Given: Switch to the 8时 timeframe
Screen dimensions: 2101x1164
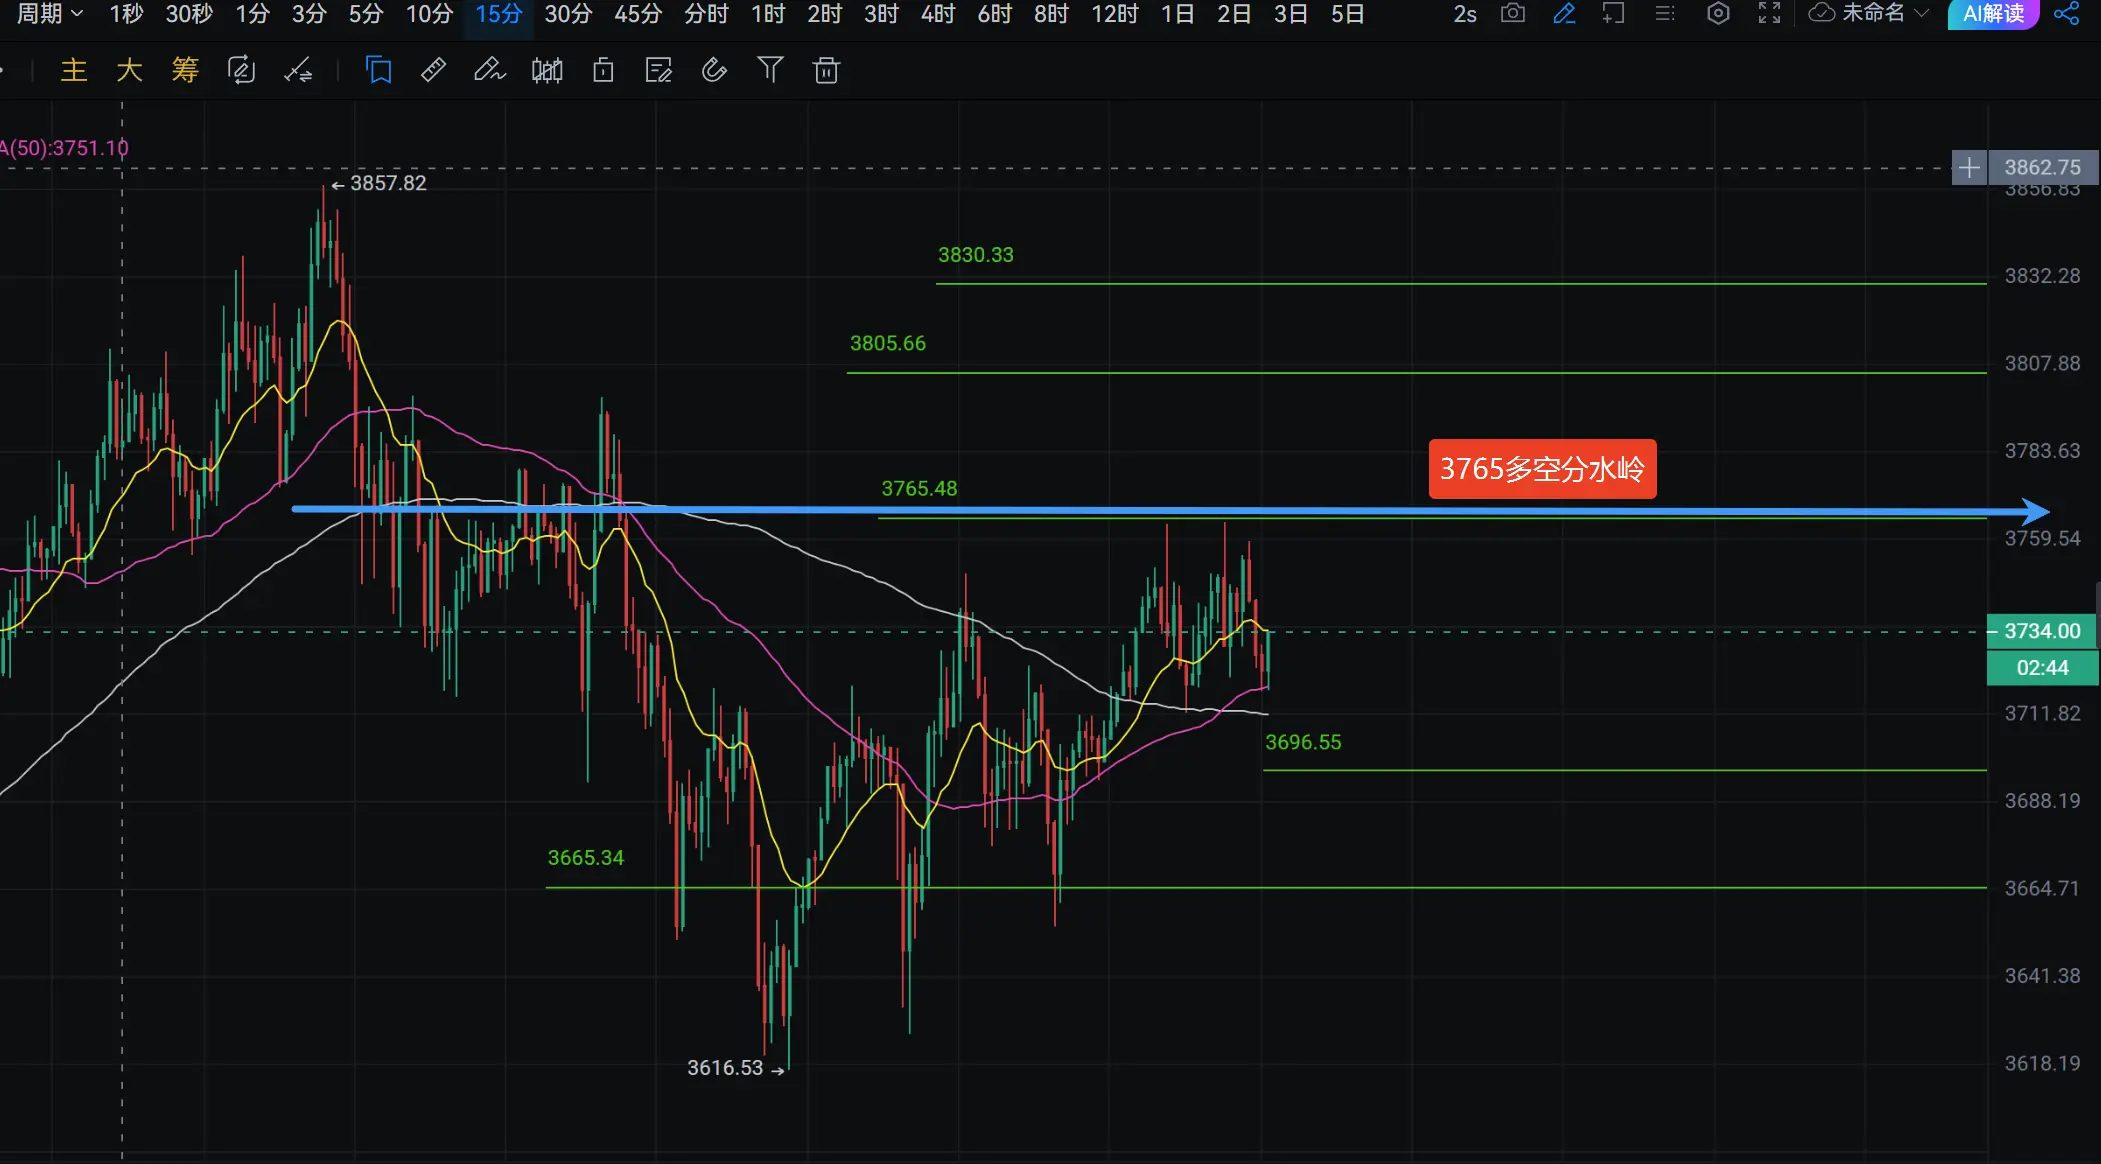Looking at the screenshot, I should pos(1051,14).
